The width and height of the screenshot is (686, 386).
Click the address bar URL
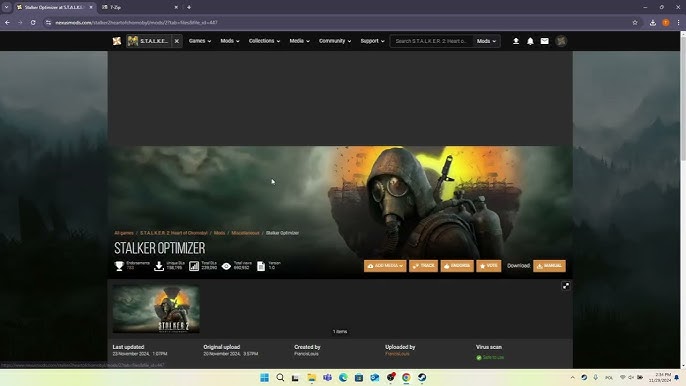coord(136,22)
